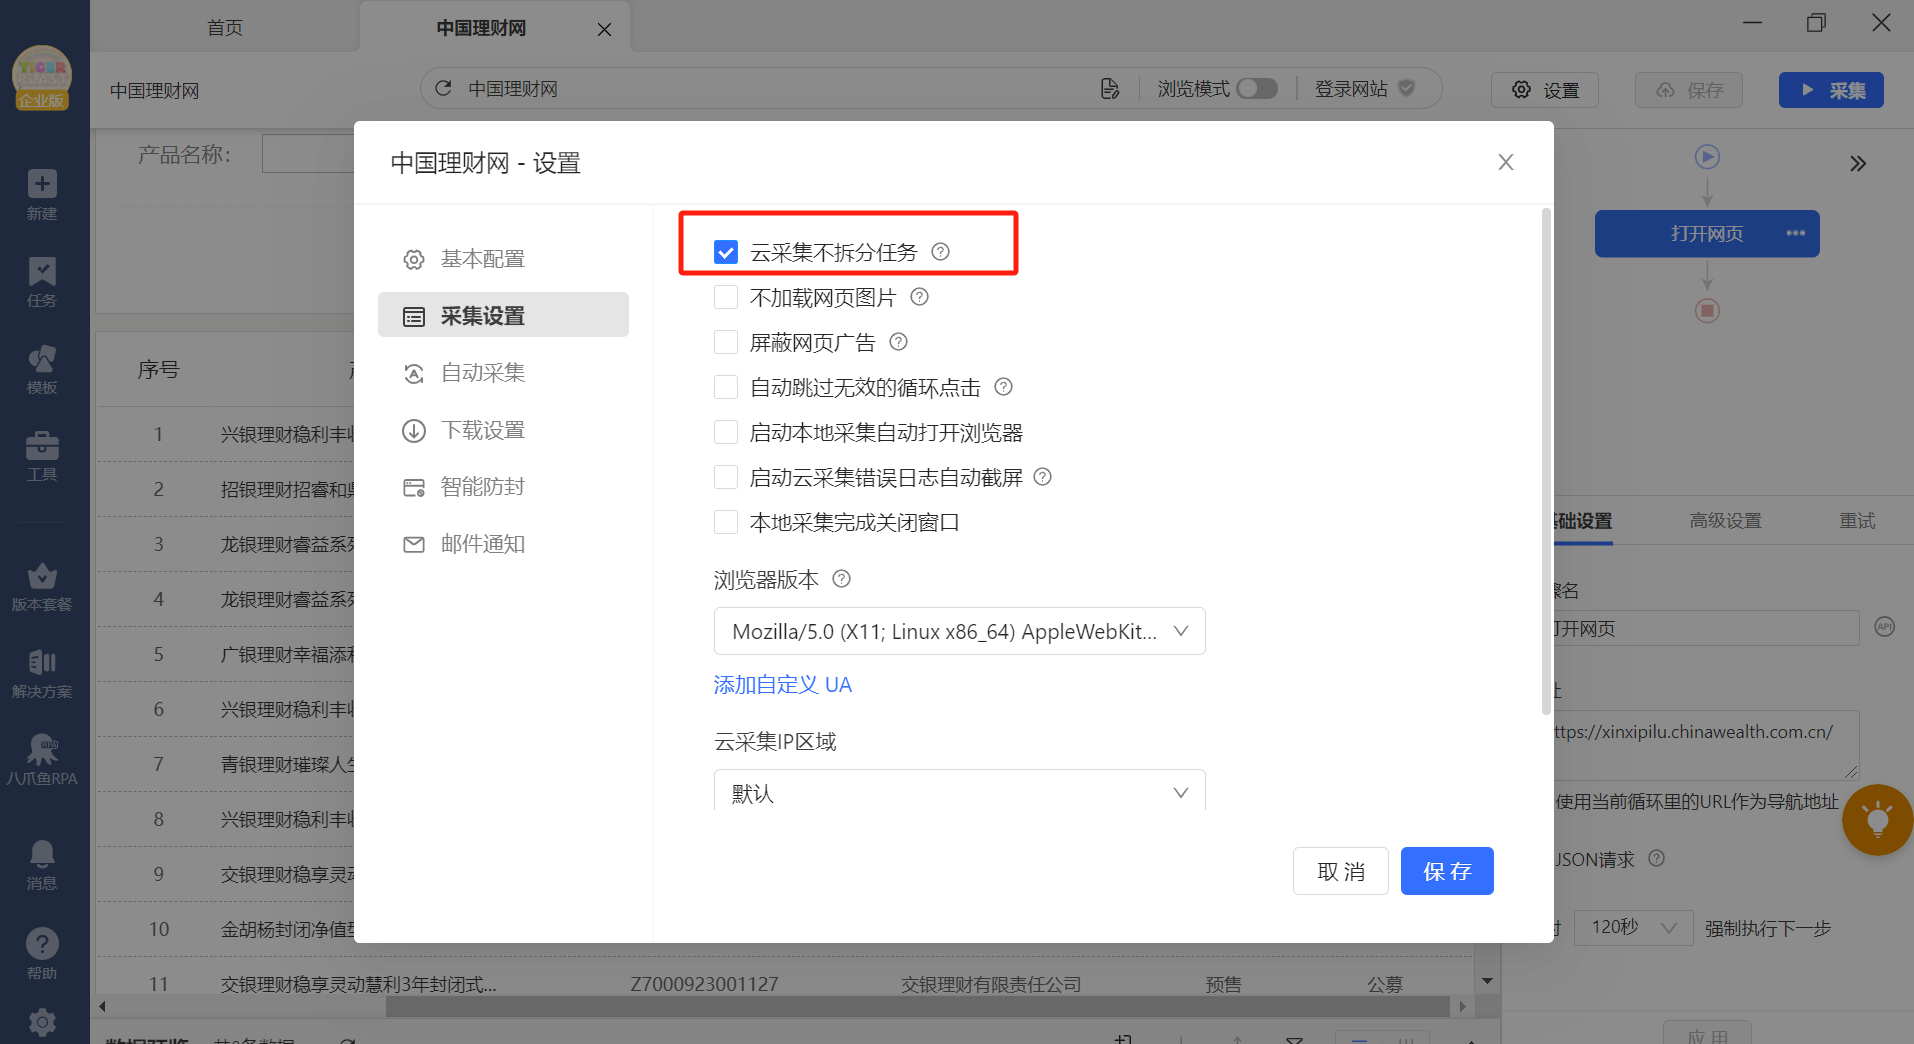Switch to the 高级设置 tab

(1725, 521)
